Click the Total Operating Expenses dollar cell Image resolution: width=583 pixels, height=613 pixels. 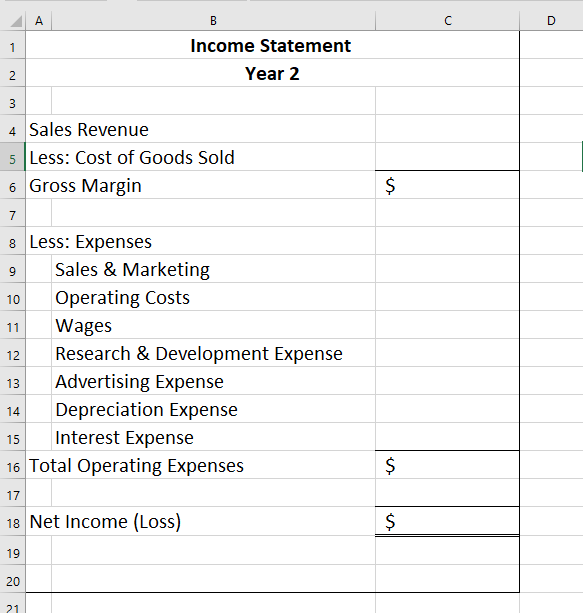coord(448,465)
